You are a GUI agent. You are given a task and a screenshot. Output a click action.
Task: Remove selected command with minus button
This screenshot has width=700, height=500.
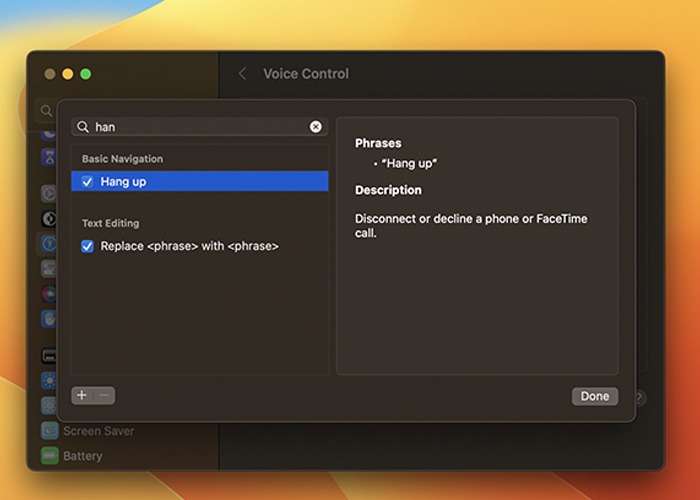click(104, 396)
